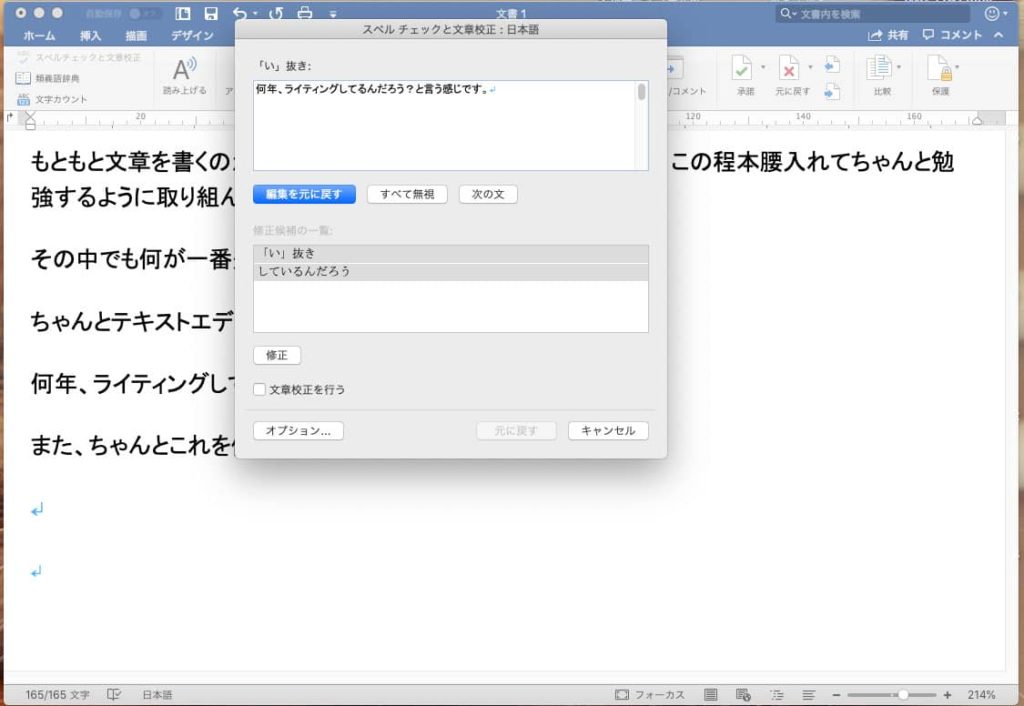
Task: Switch to outline view icon
Action: click(776, 695)
